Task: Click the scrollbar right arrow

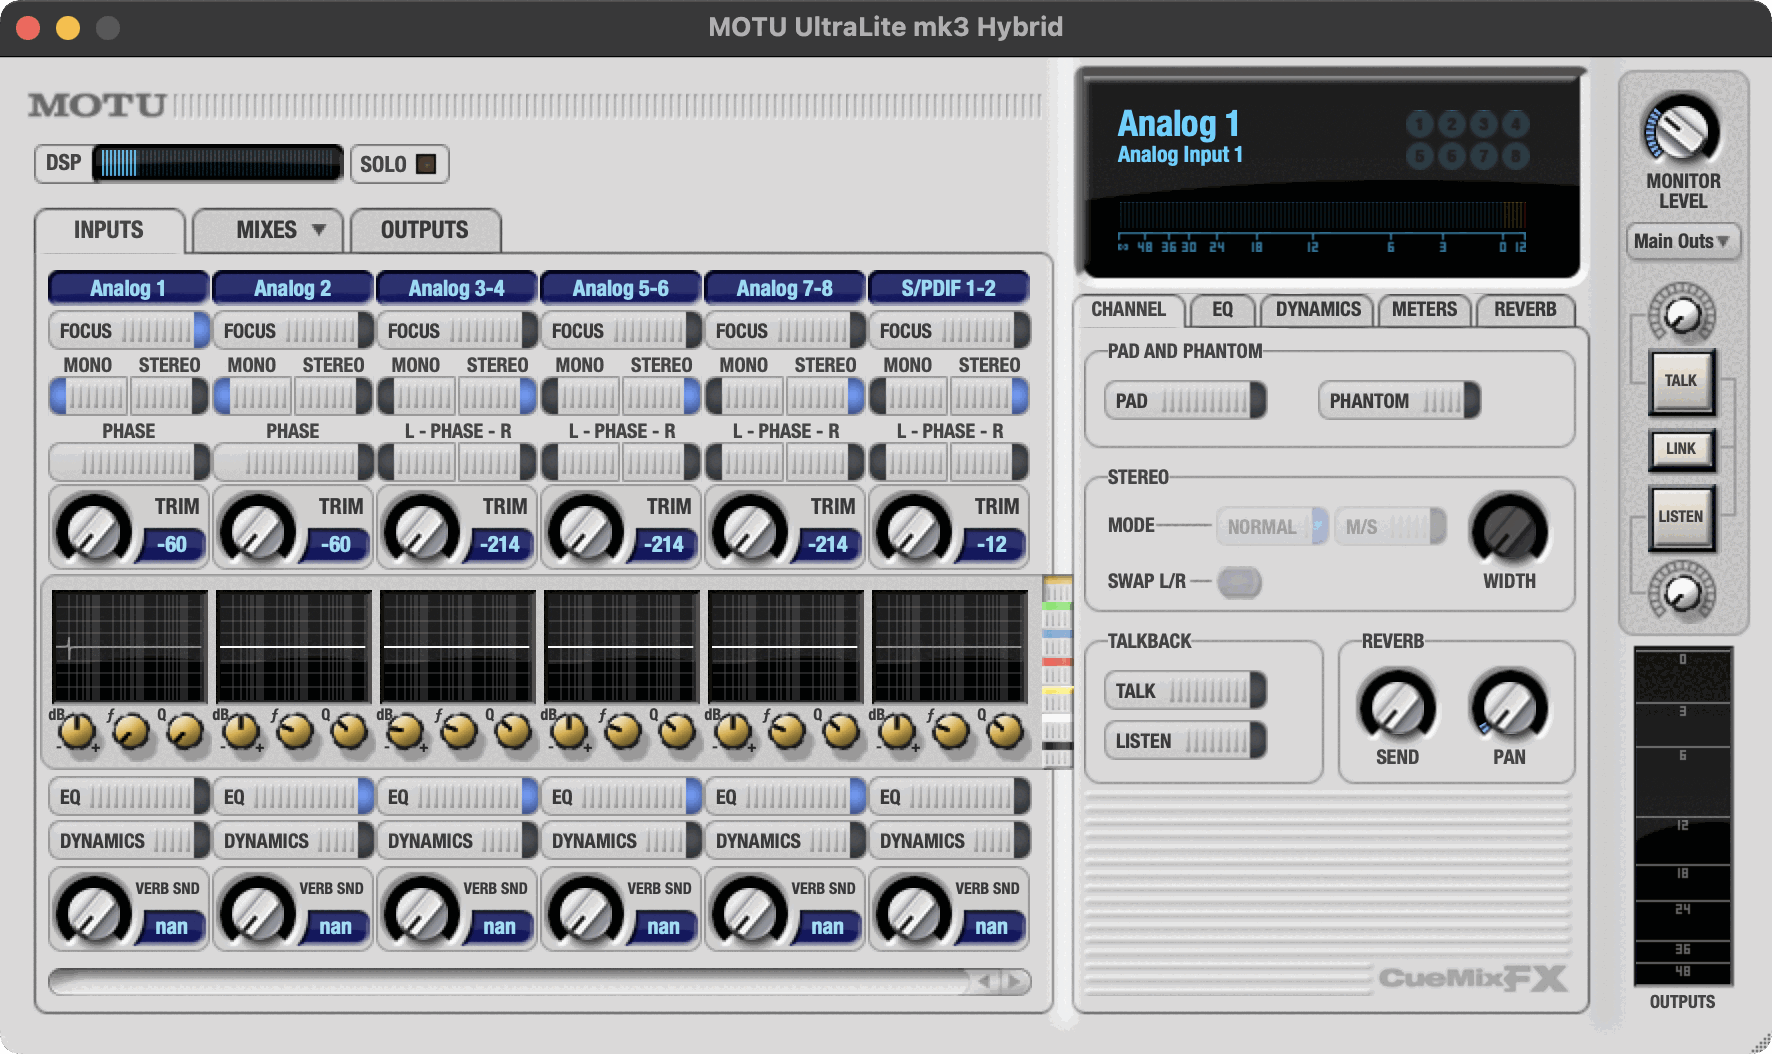Action: point(1015,982)
